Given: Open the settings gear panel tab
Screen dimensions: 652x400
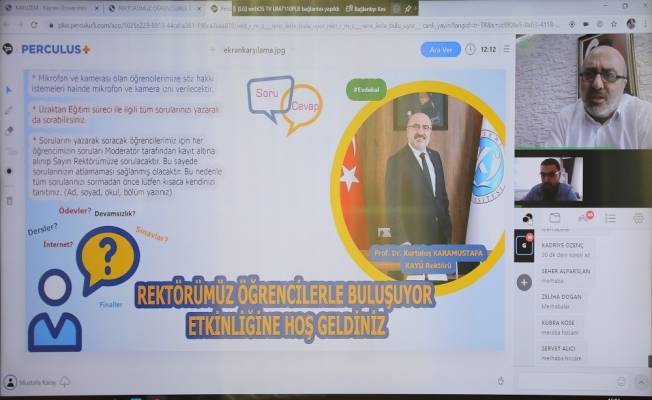Looking at the screenshot, I should tap(638, 218).
